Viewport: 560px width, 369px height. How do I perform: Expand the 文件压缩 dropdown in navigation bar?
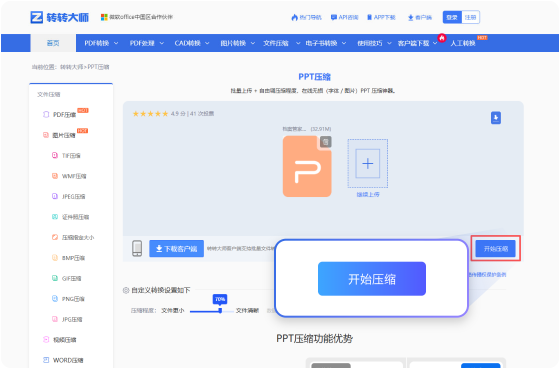click(x=281, y=43)
